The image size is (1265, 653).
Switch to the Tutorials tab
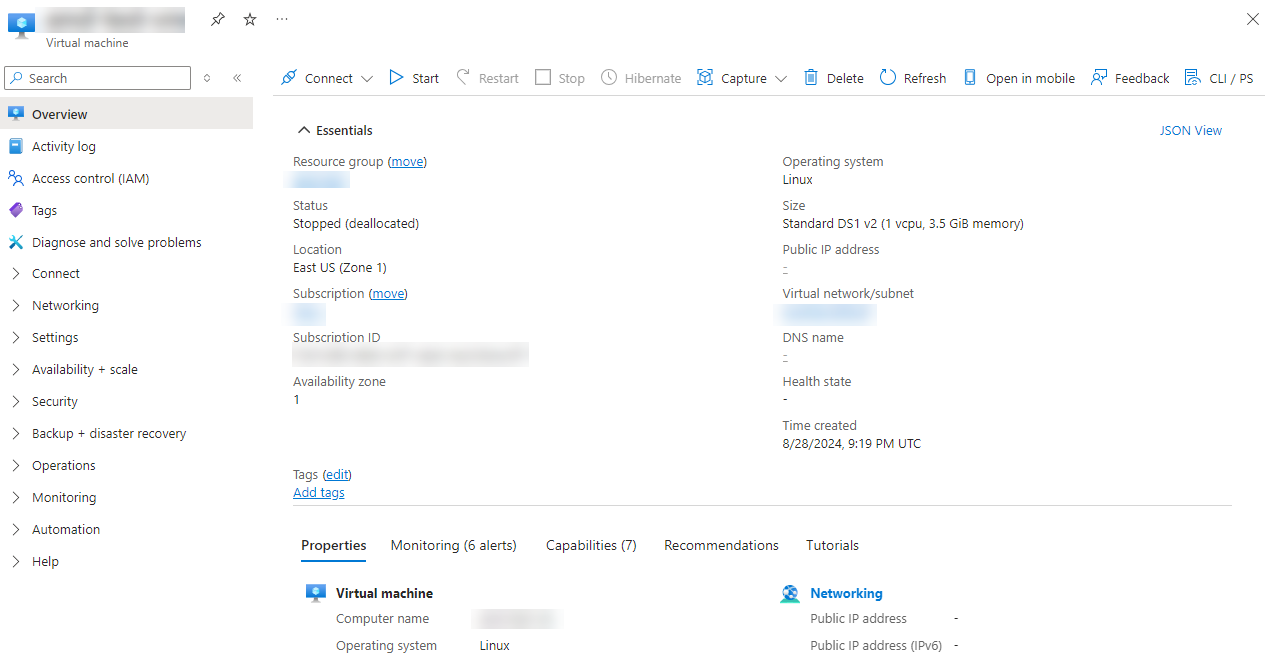[x=832, y=545]
